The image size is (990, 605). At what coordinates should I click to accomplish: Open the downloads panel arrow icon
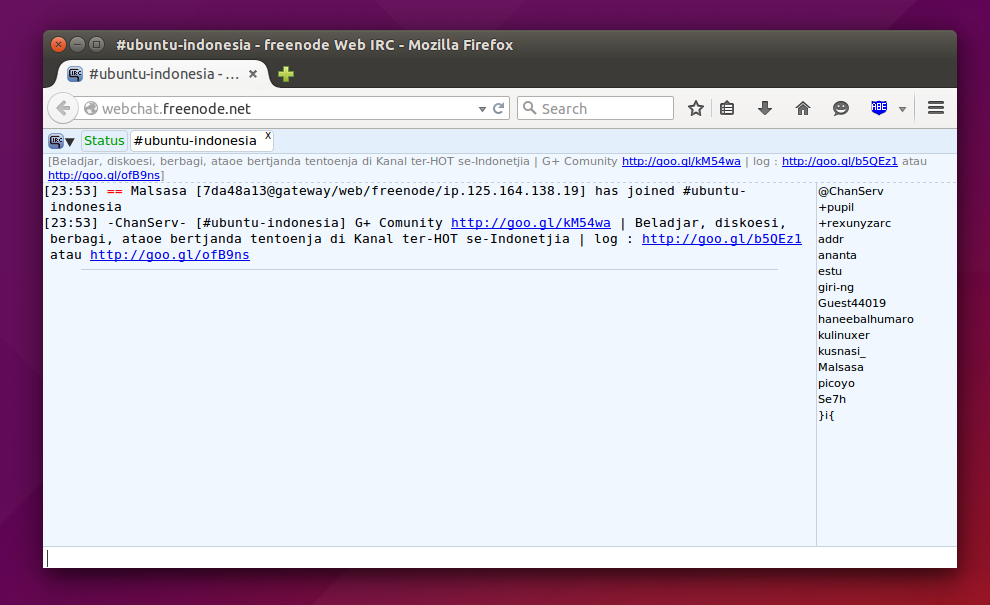[763, 108]
